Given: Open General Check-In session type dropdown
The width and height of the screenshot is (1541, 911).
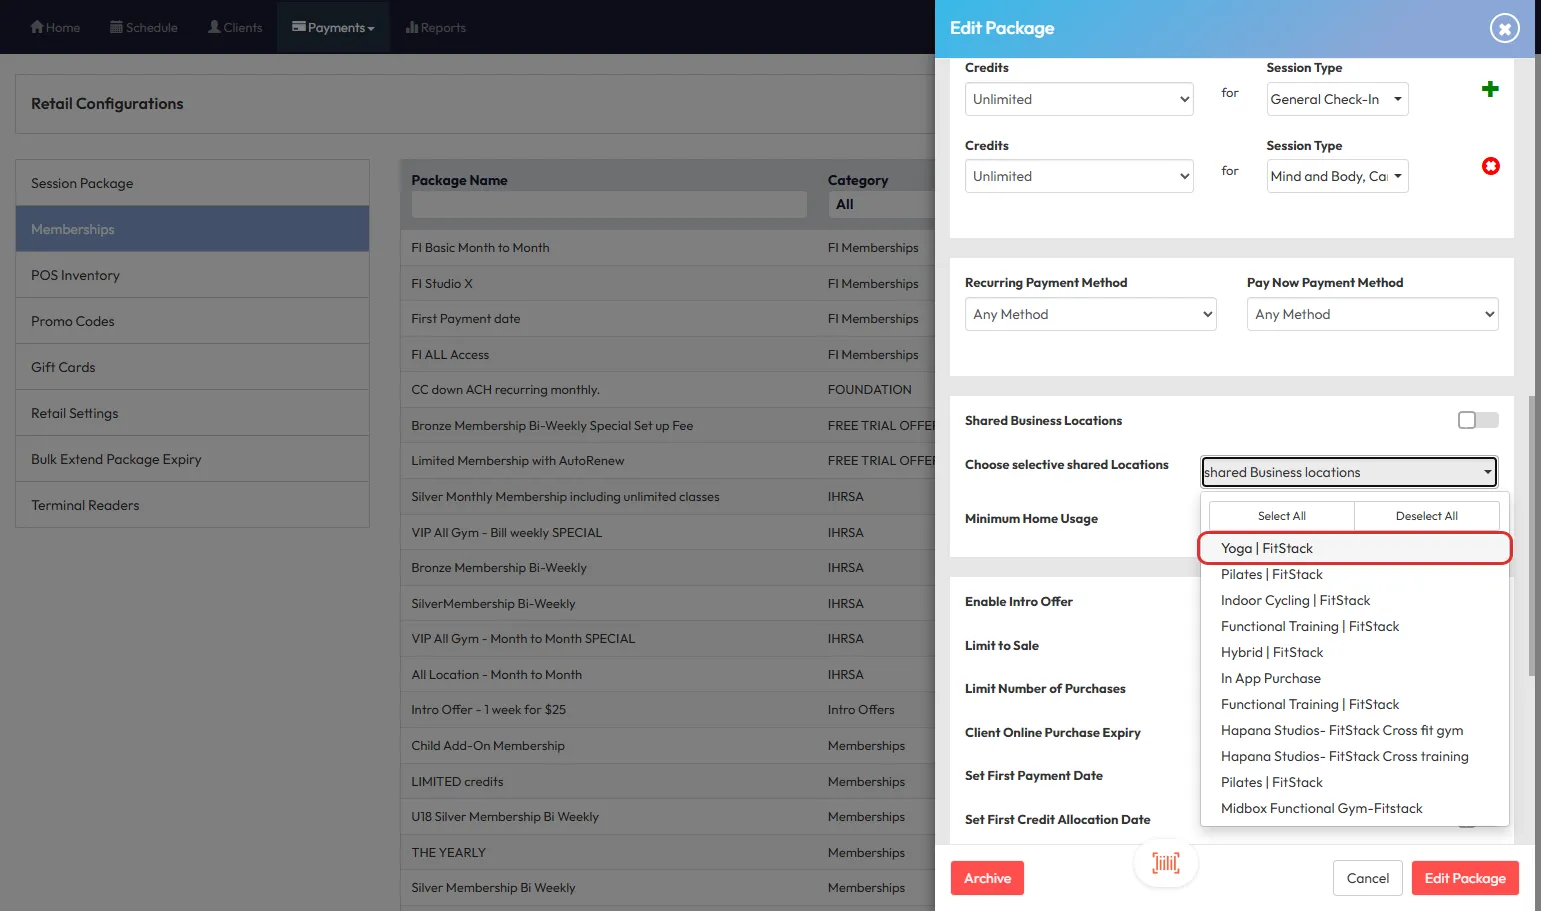Looking at the screenshot, I should (1336, 99).
